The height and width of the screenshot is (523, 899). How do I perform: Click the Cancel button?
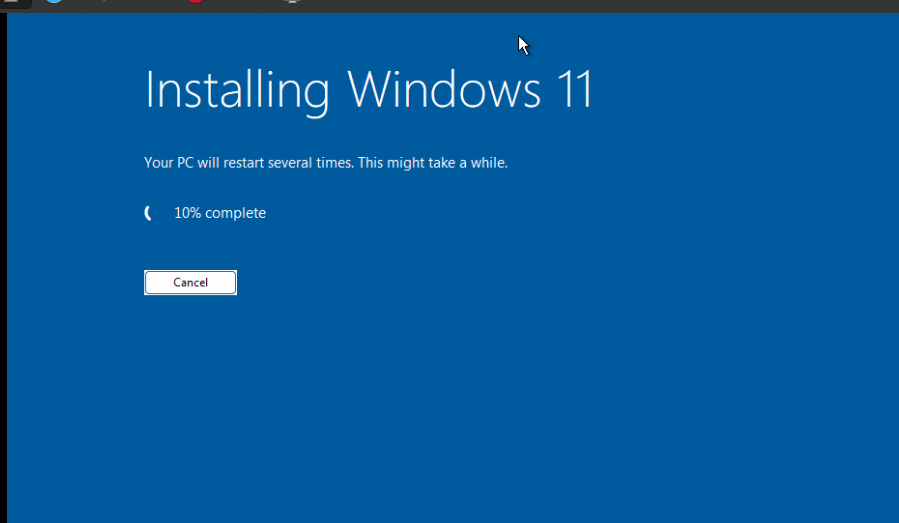pos(190,283)
